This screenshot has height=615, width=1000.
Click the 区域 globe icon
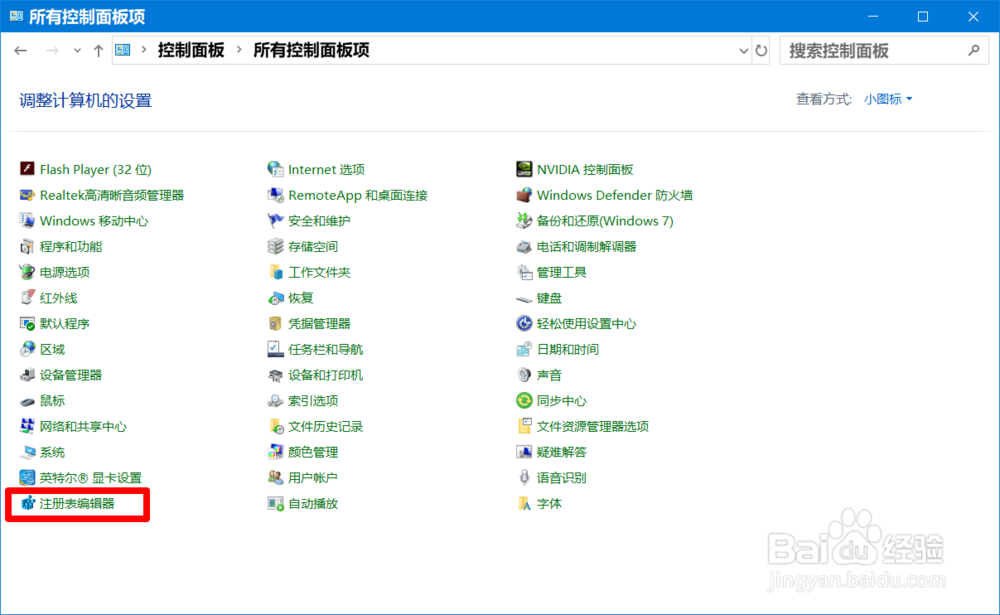pyautogui.click(x=27, y=349)
